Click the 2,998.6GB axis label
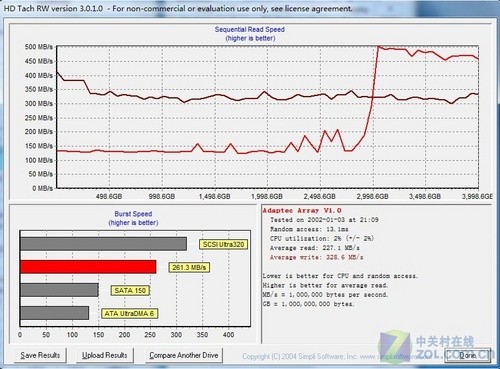Viewport: 500px width, 369px height. (373, 196)
